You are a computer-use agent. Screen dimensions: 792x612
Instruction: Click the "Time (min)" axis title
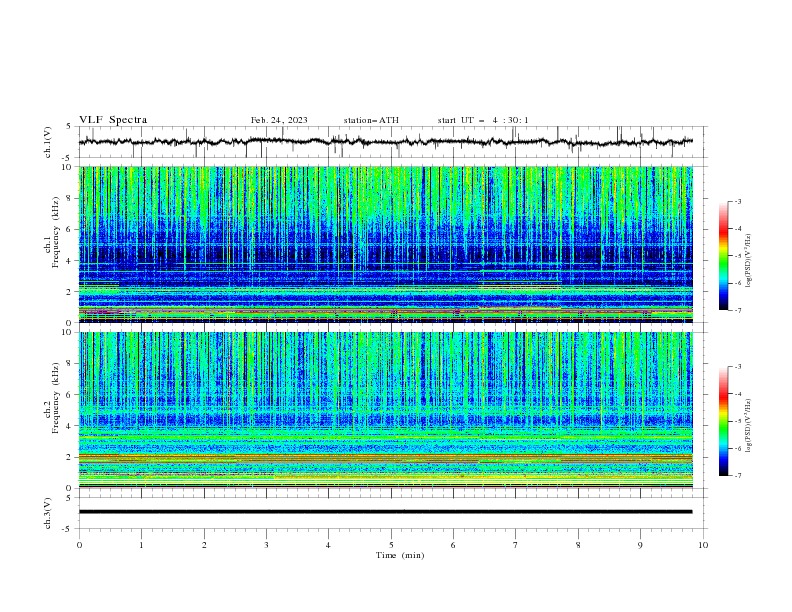pos(400,555)
